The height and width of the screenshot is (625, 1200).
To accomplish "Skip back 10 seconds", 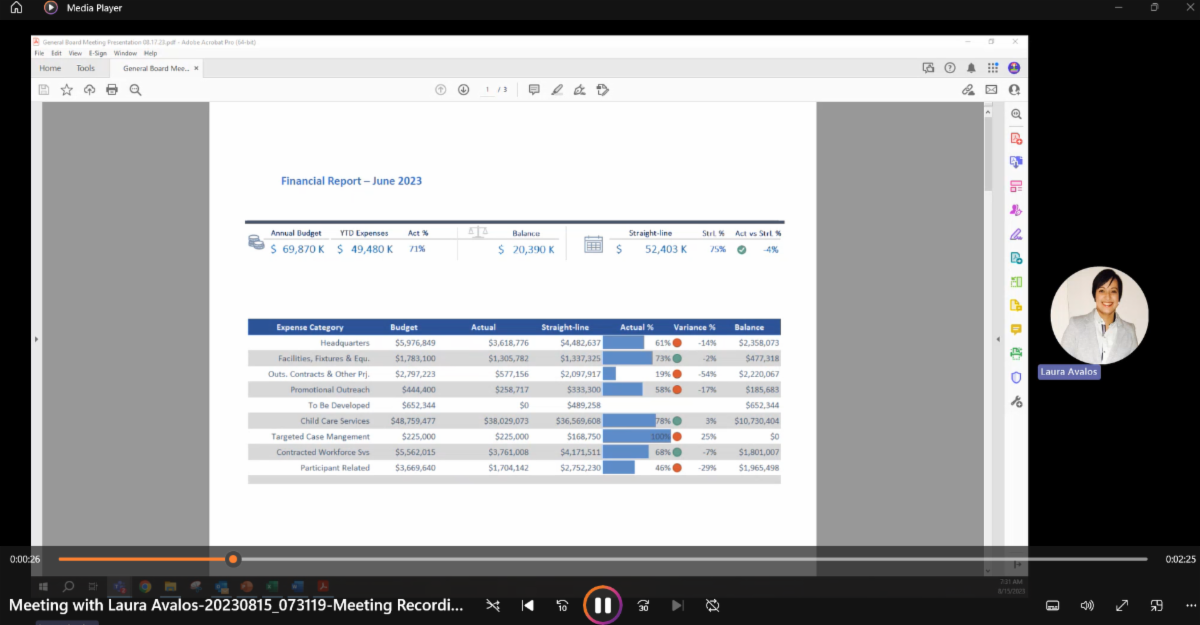I will pos(562,605).
